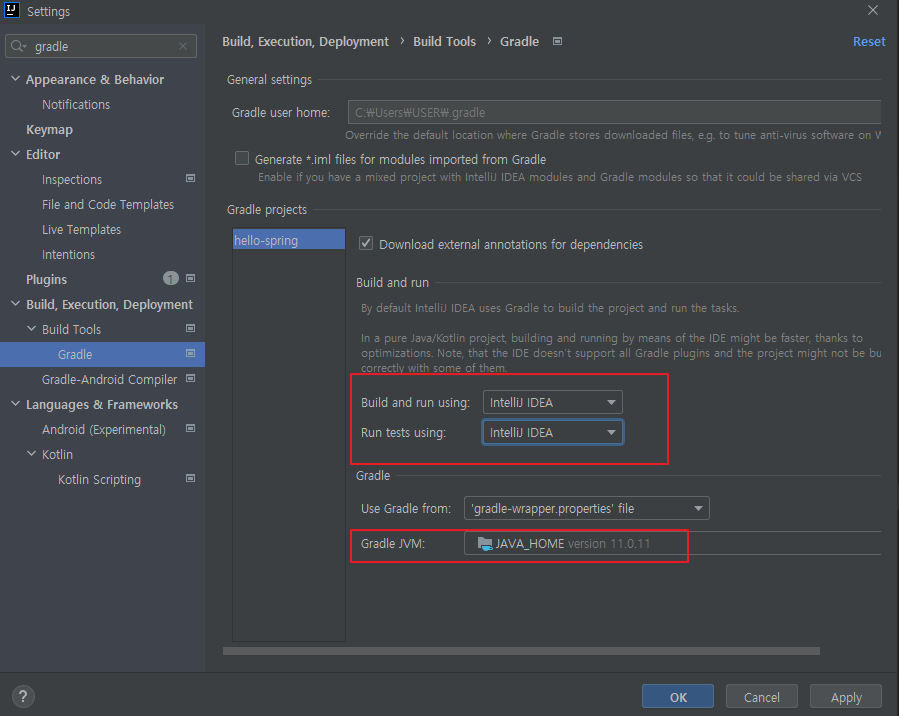The height and width of the screenshot is (716, 899).
Task: Open the Run tests using dropdown
Action: [553, 432]
